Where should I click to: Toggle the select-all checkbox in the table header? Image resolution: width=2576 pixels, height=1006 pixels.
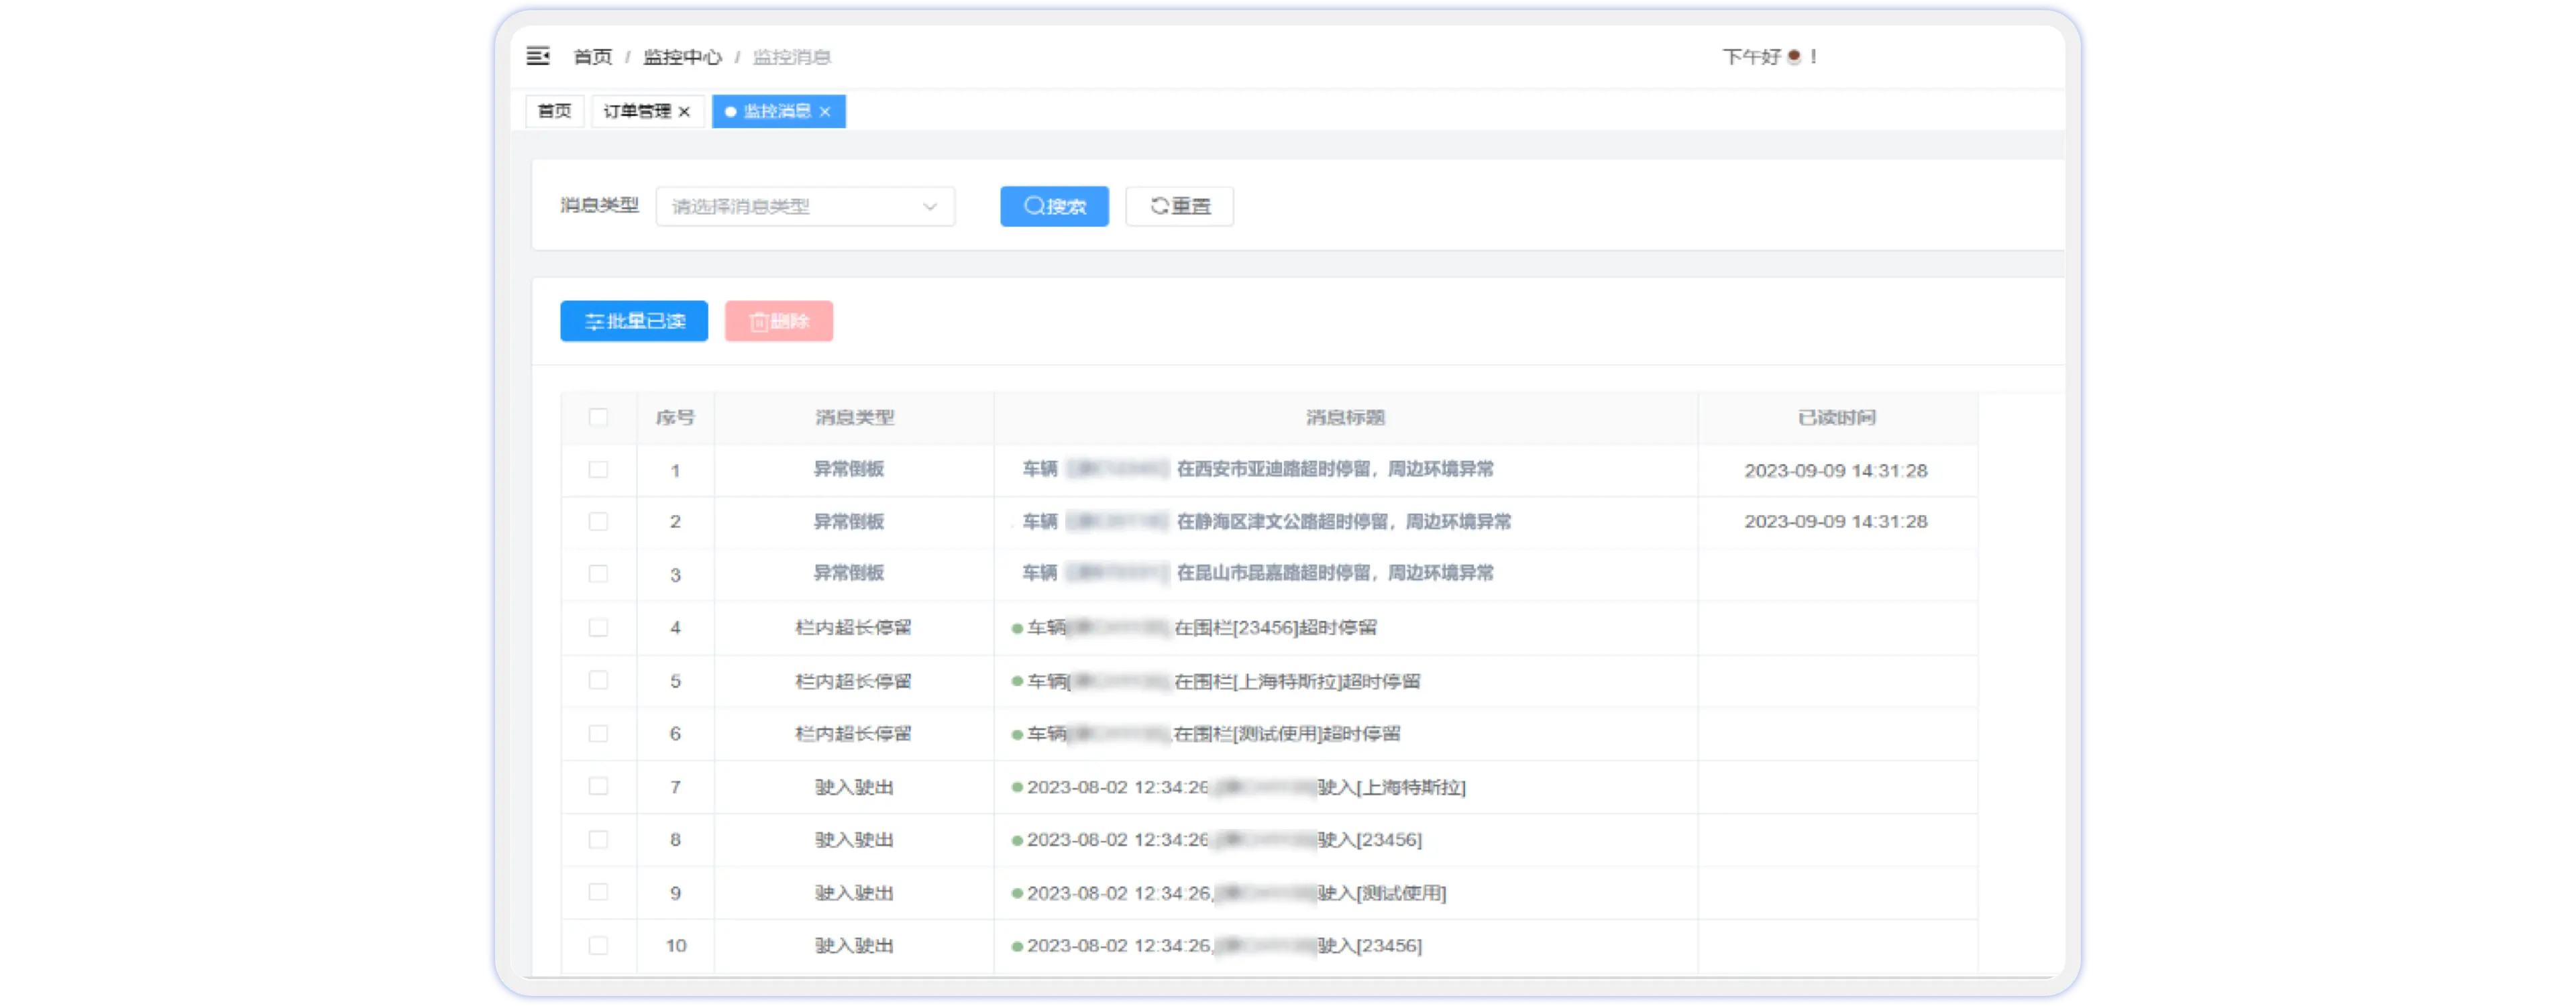598,417
